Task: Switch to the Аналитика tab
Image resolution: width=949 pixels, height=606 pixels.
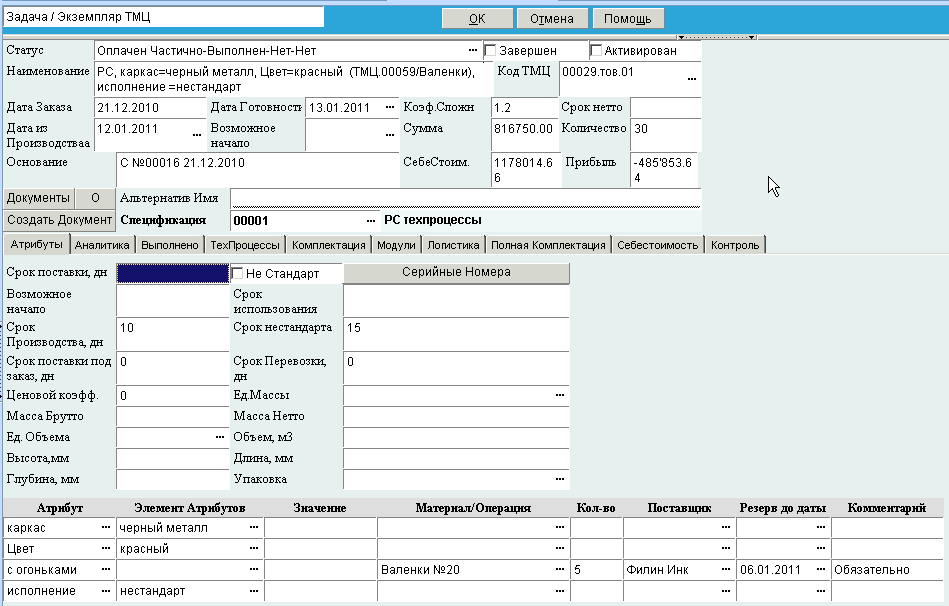Action: 102,245
